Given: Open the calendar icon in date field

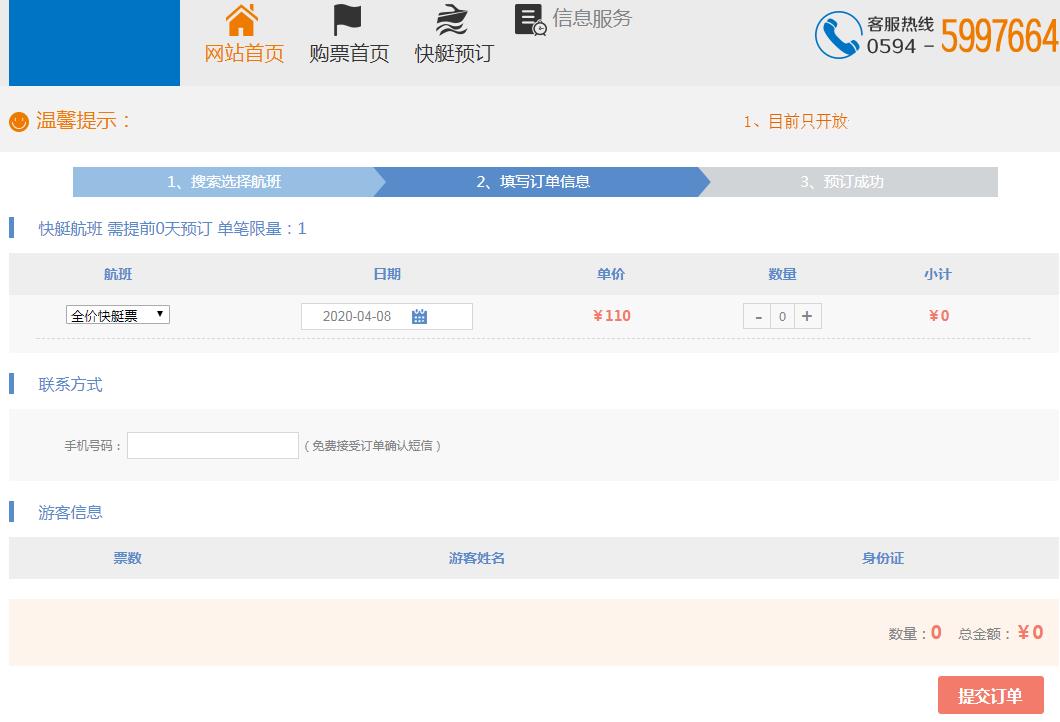Looking at the screenshot, I should pos(419,316).
